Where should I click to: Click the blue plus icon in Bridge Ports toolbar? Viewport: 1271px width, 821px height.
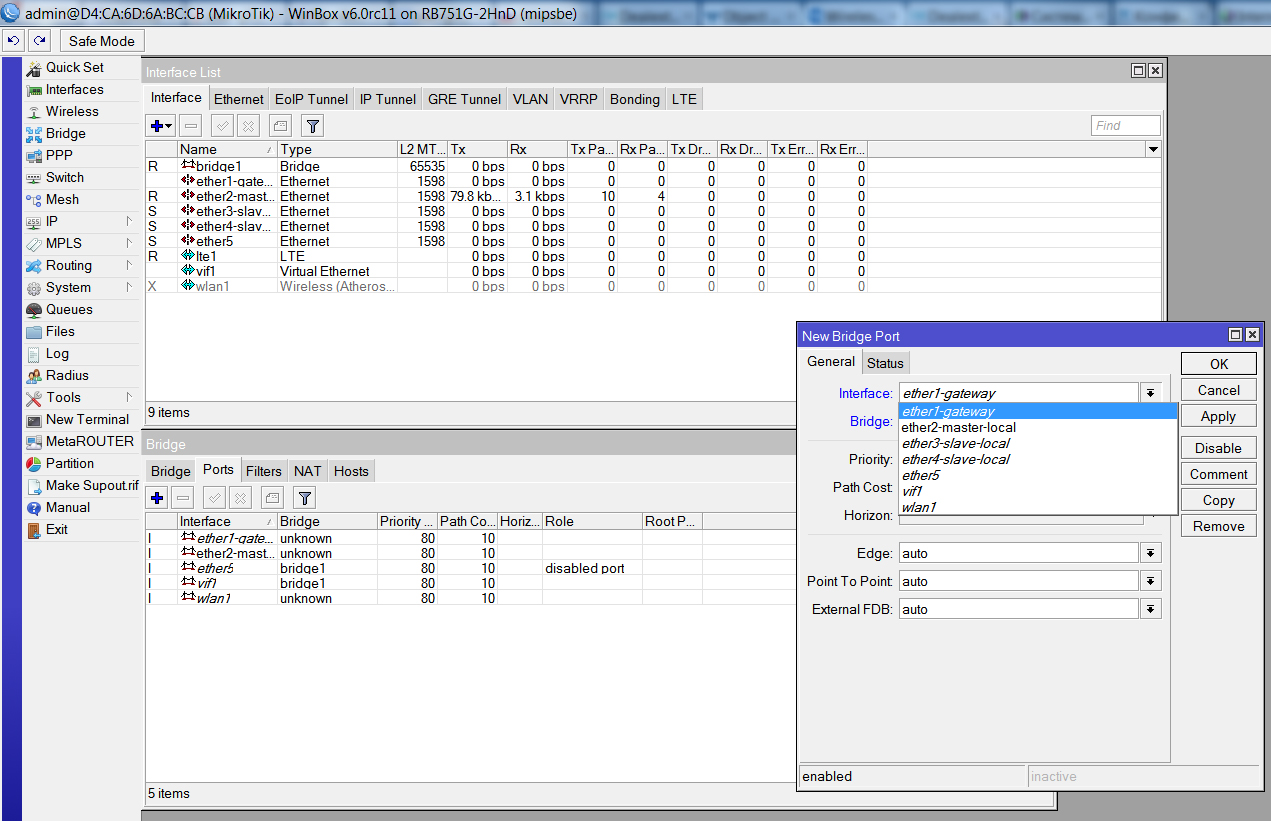(x=157, y=498)
